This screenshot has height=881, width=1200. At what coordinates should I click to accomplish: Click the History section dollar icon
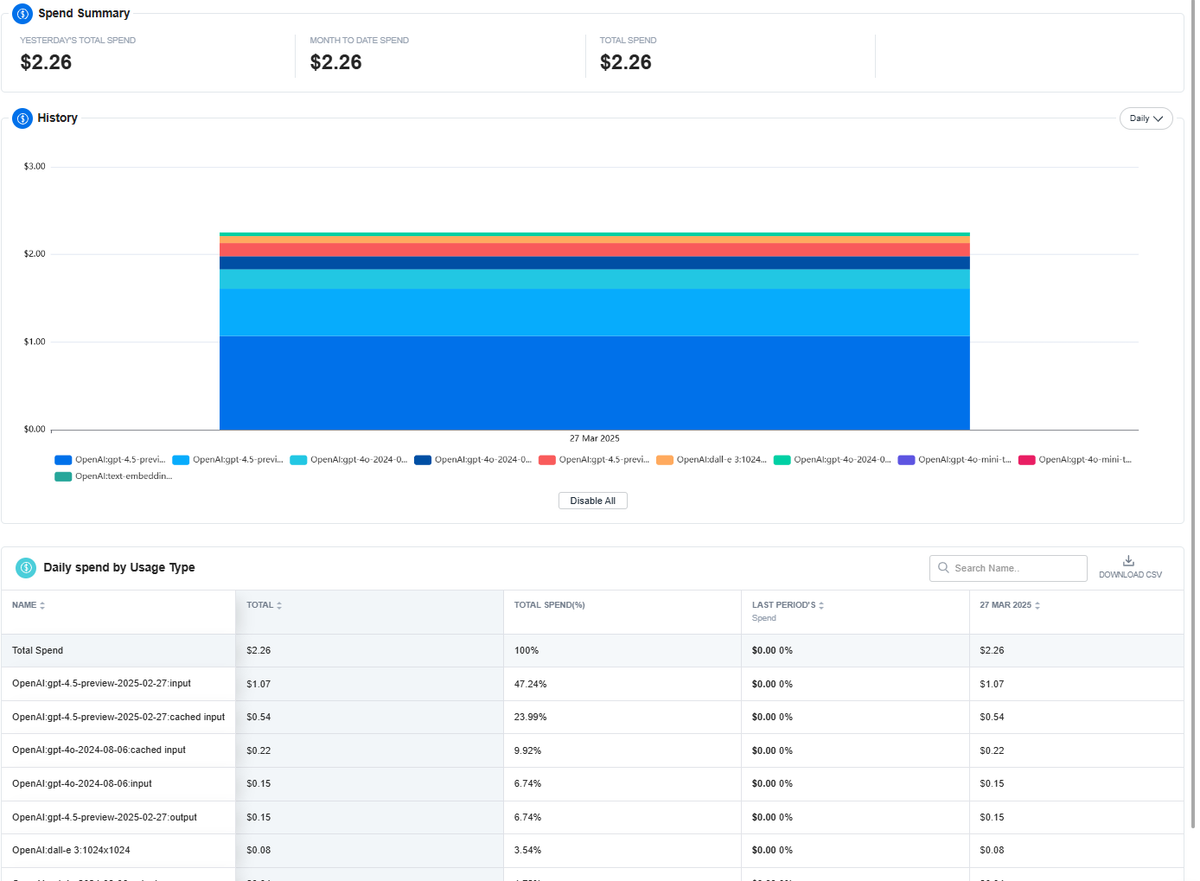(x=22, y=118)
